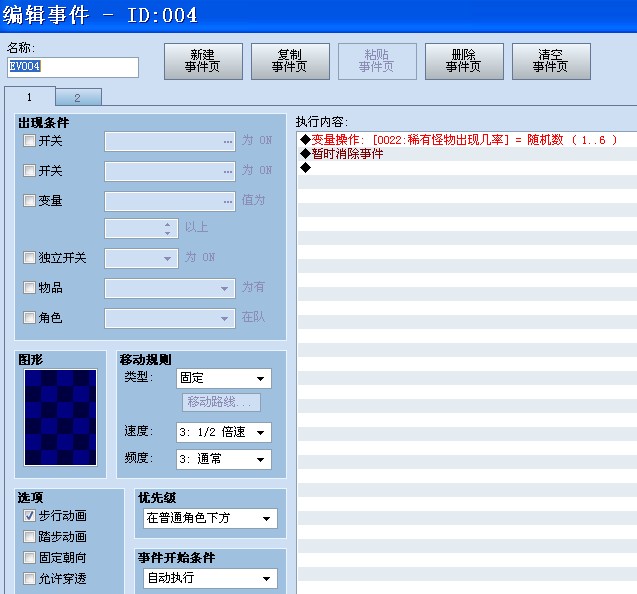Open the 优先级 priority dropdown
637x594 pixels.
[210, 518]
